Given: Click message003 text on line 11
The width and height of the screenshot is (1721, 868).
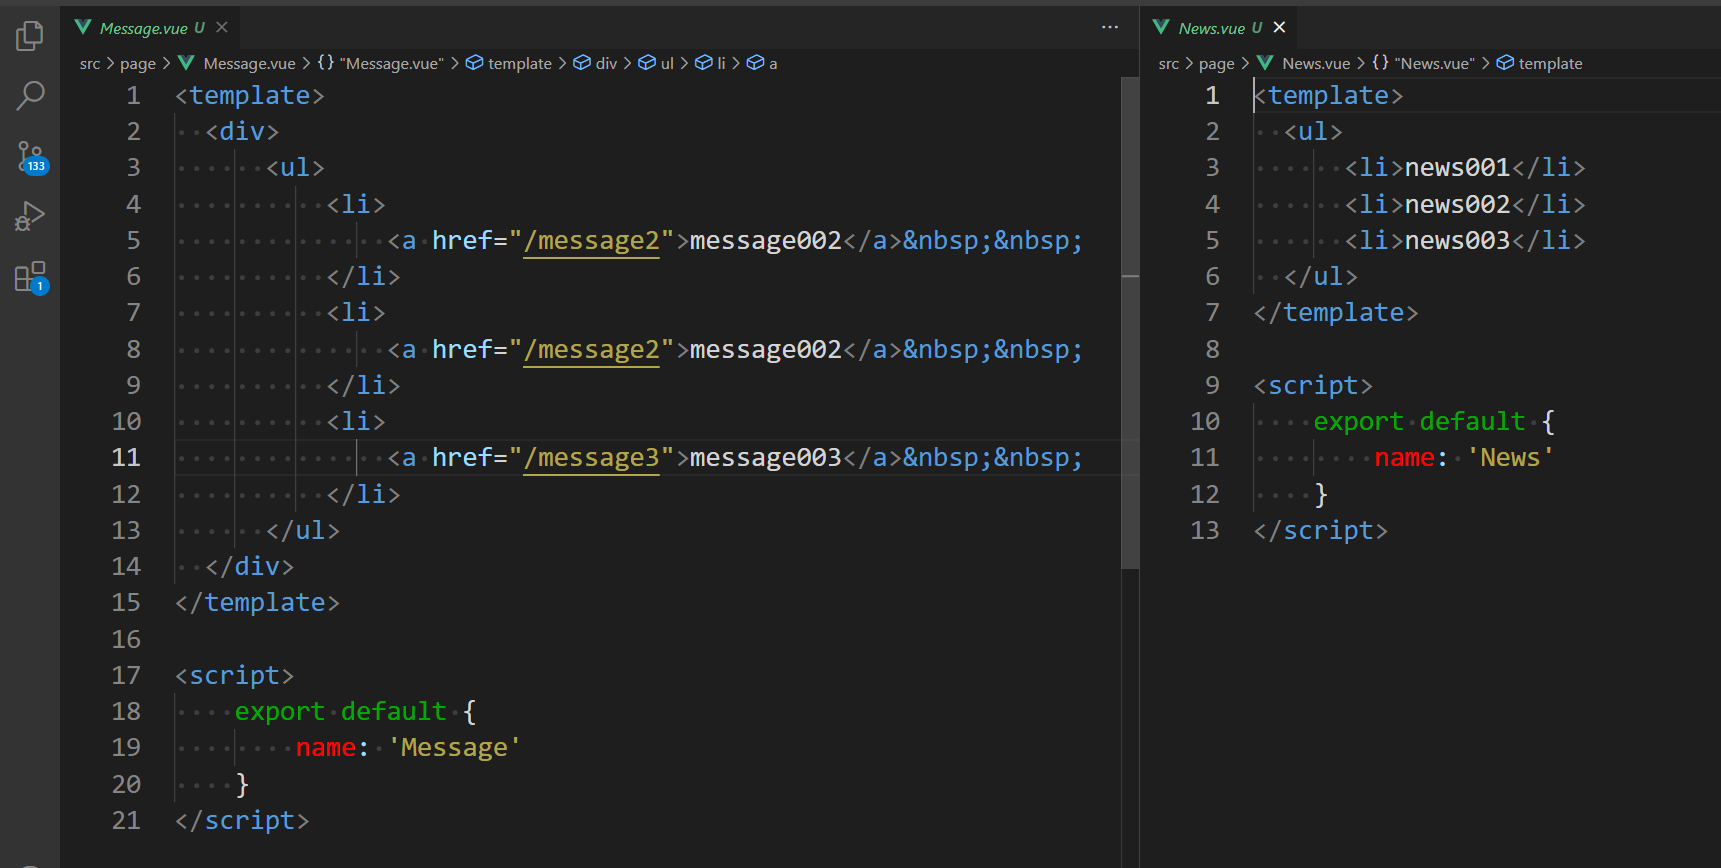Looking at the screenshot, I should coord(766,458).
